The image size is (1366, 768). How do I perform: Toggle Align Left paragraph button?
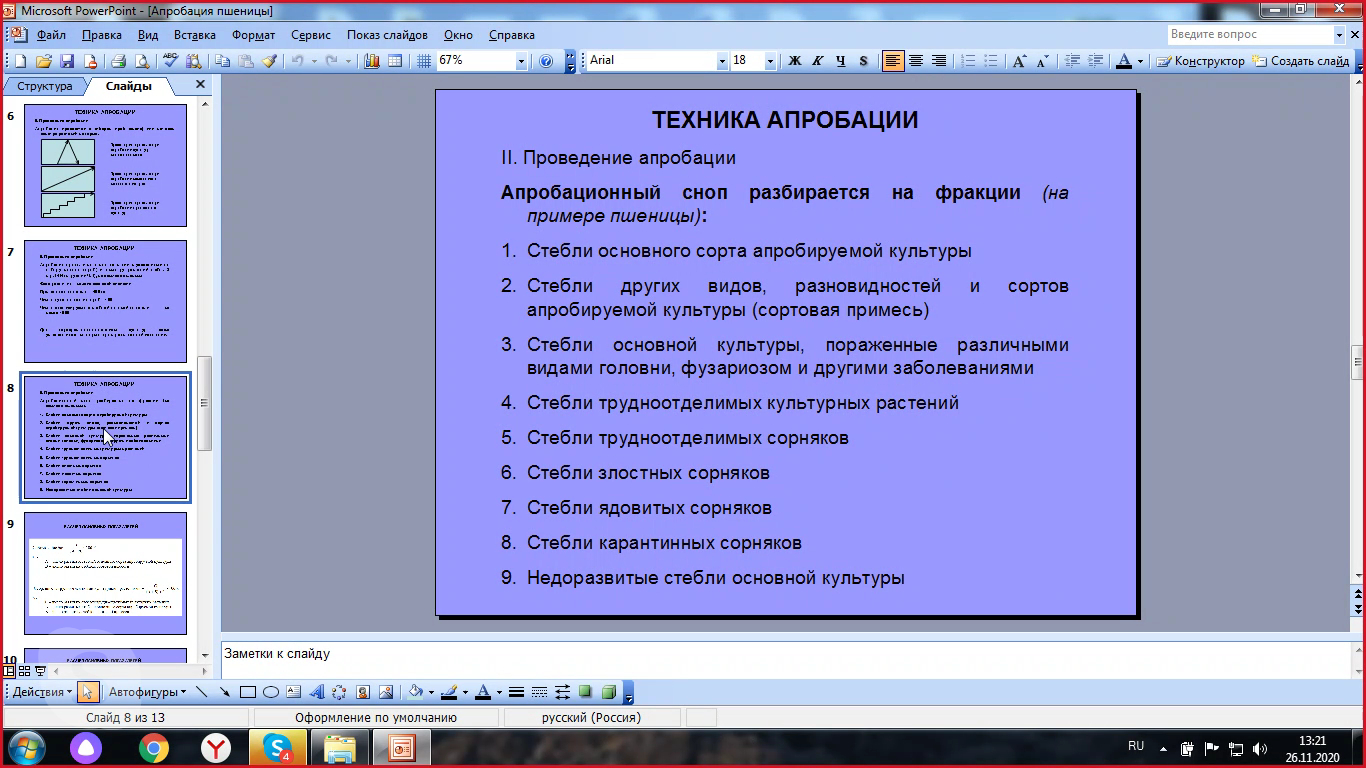pos(893,61)
